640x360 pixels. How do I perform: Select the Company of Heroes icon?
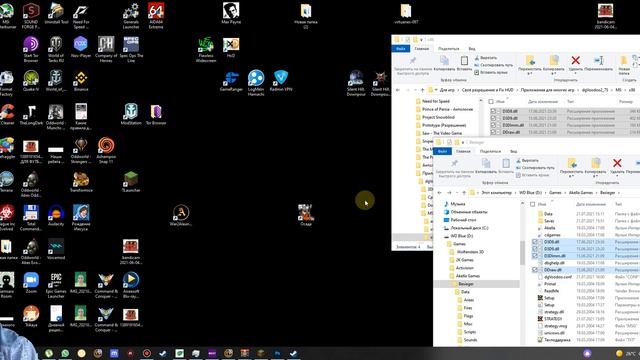(x=106, y=49)
